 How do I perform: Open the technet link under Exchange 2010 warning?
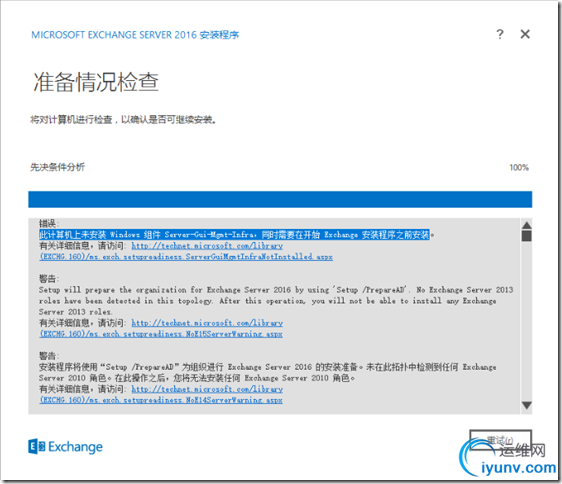point(207,389)
